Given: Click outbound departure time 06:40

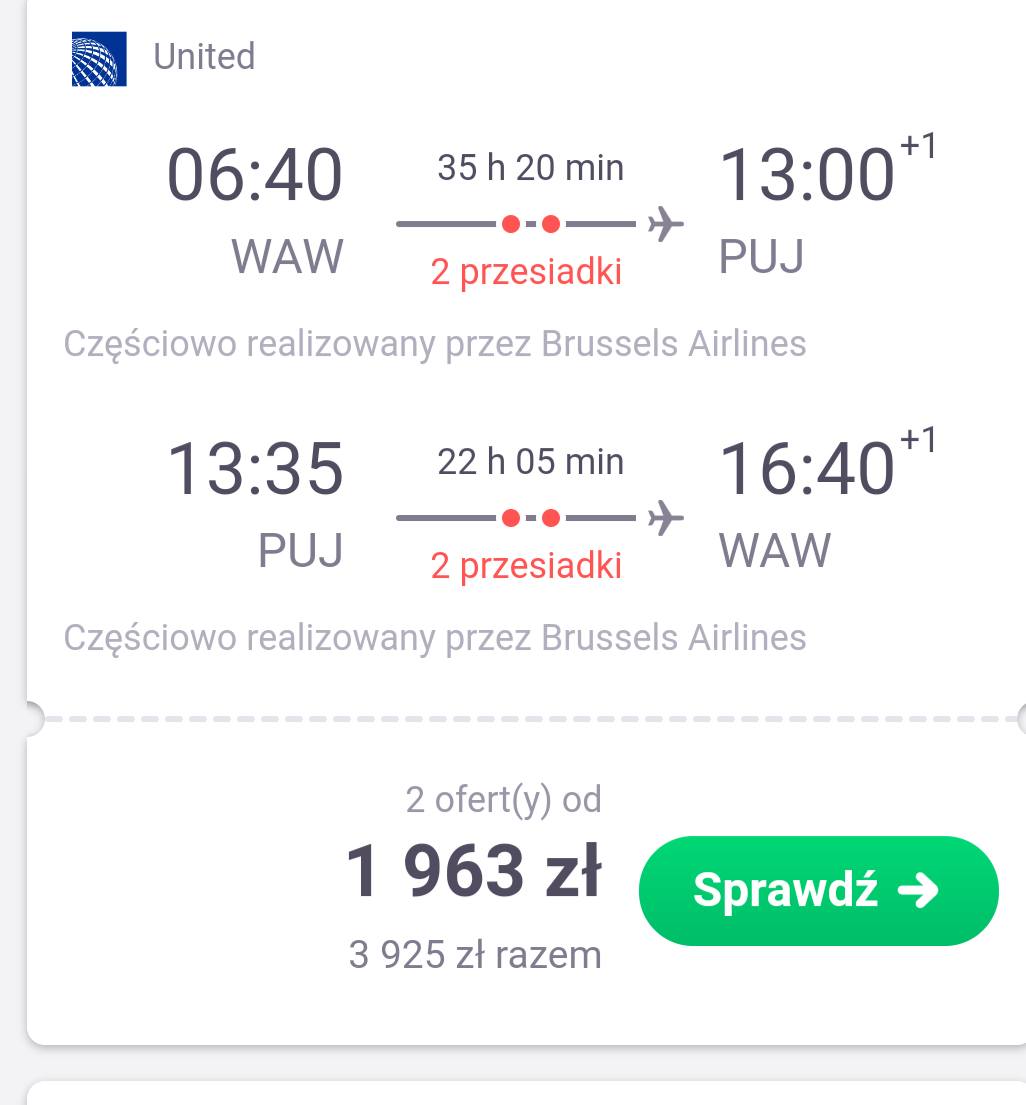Looking at the screenshot, I should [x=255, y=174].
